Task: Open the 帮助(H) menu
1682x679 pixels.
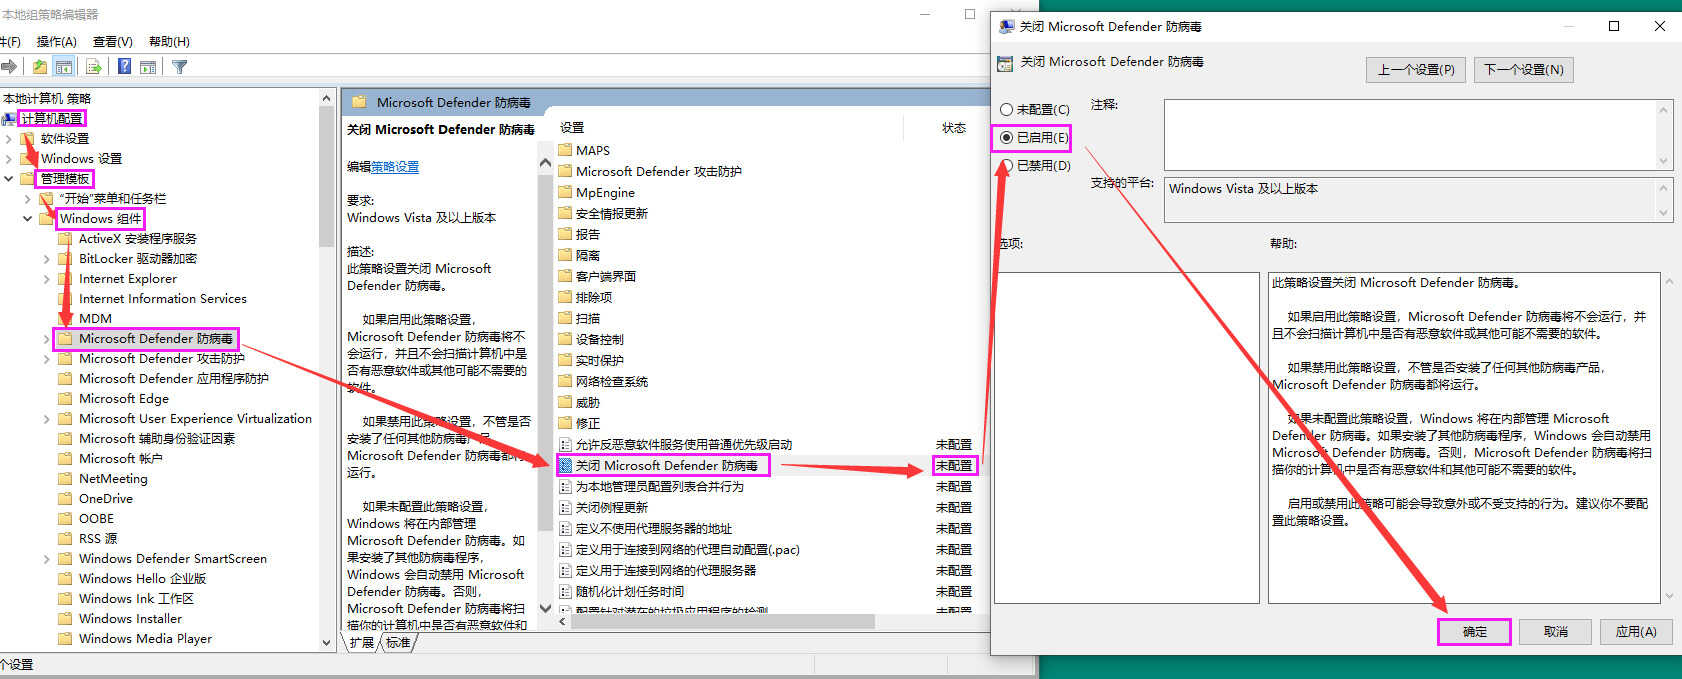Action: (x=169, y=41)
